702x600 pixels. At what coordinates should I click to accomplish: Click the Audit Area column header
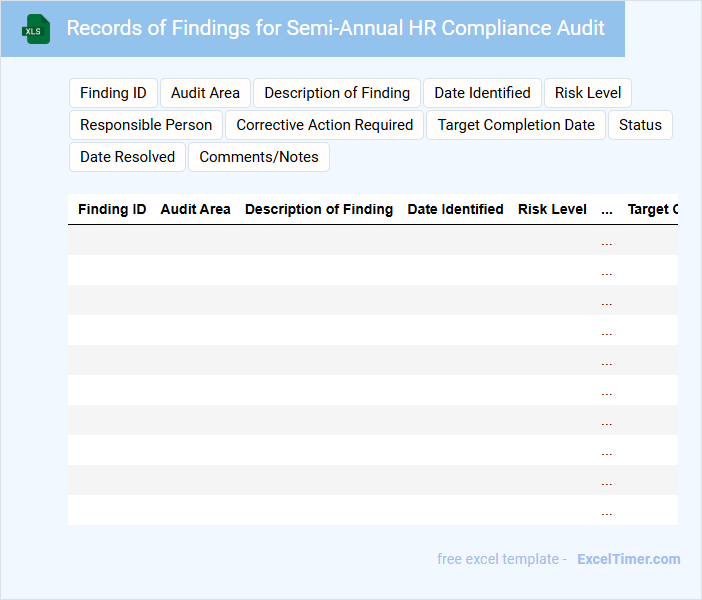pos(195,209)
